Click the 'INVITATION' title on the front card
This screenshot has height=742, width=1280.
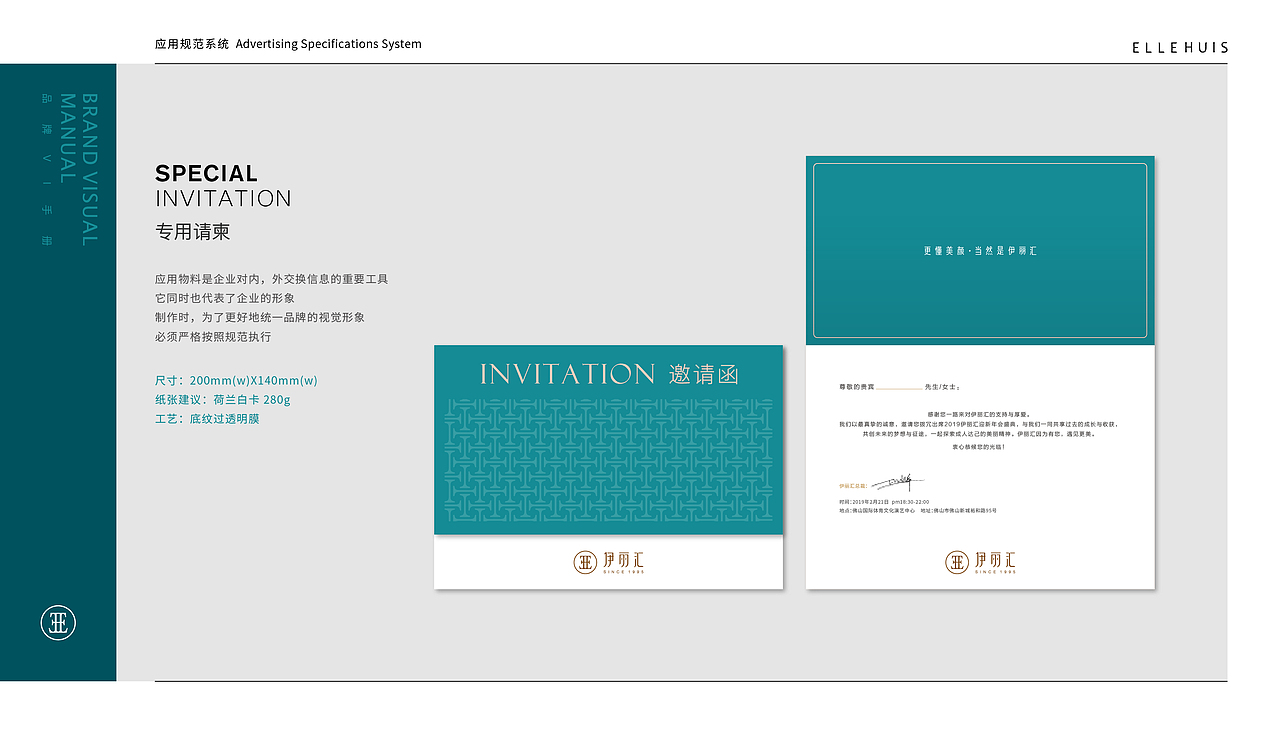pyautogui.click(x=567, y=375)
